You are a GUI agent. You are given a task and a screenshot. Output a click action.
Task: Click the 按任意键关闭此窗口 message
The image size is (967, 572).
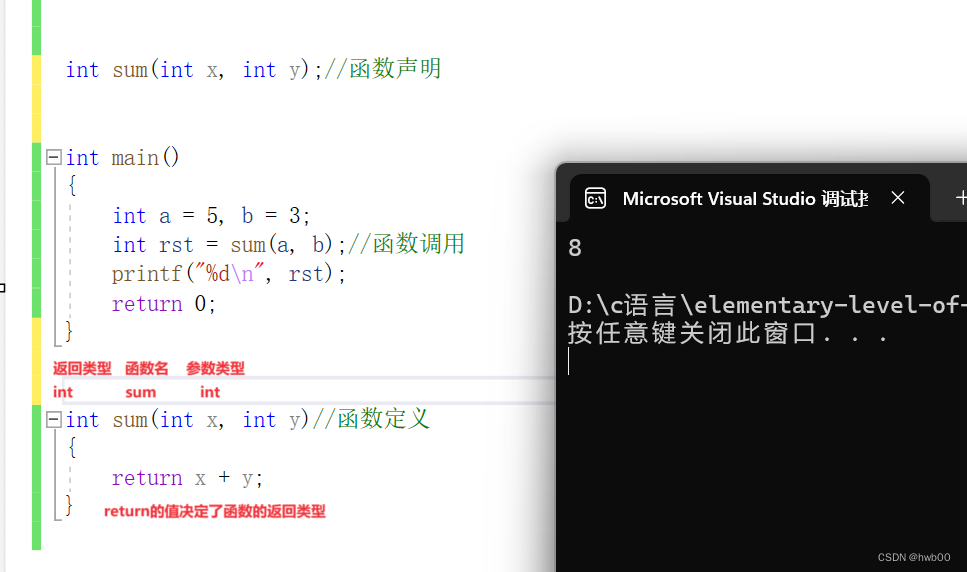[728, 333]
